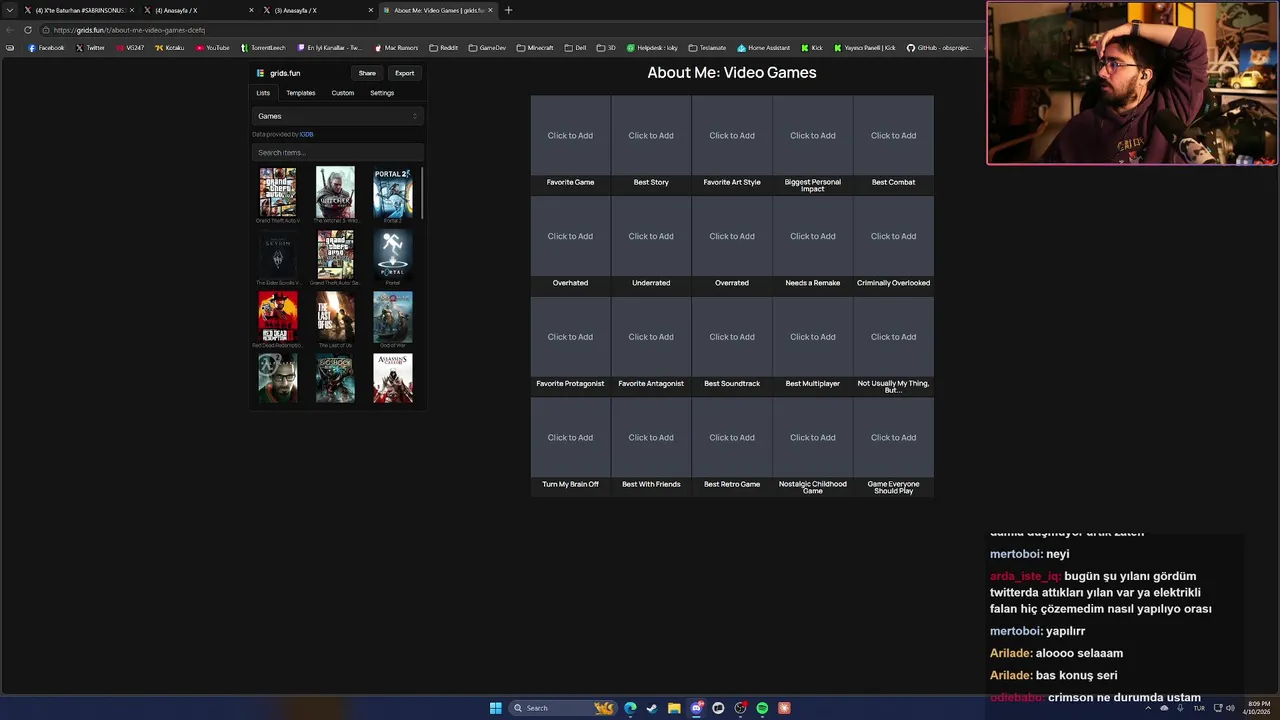Select the God of War cover
Screen dimensions: 1280x720
393,317
